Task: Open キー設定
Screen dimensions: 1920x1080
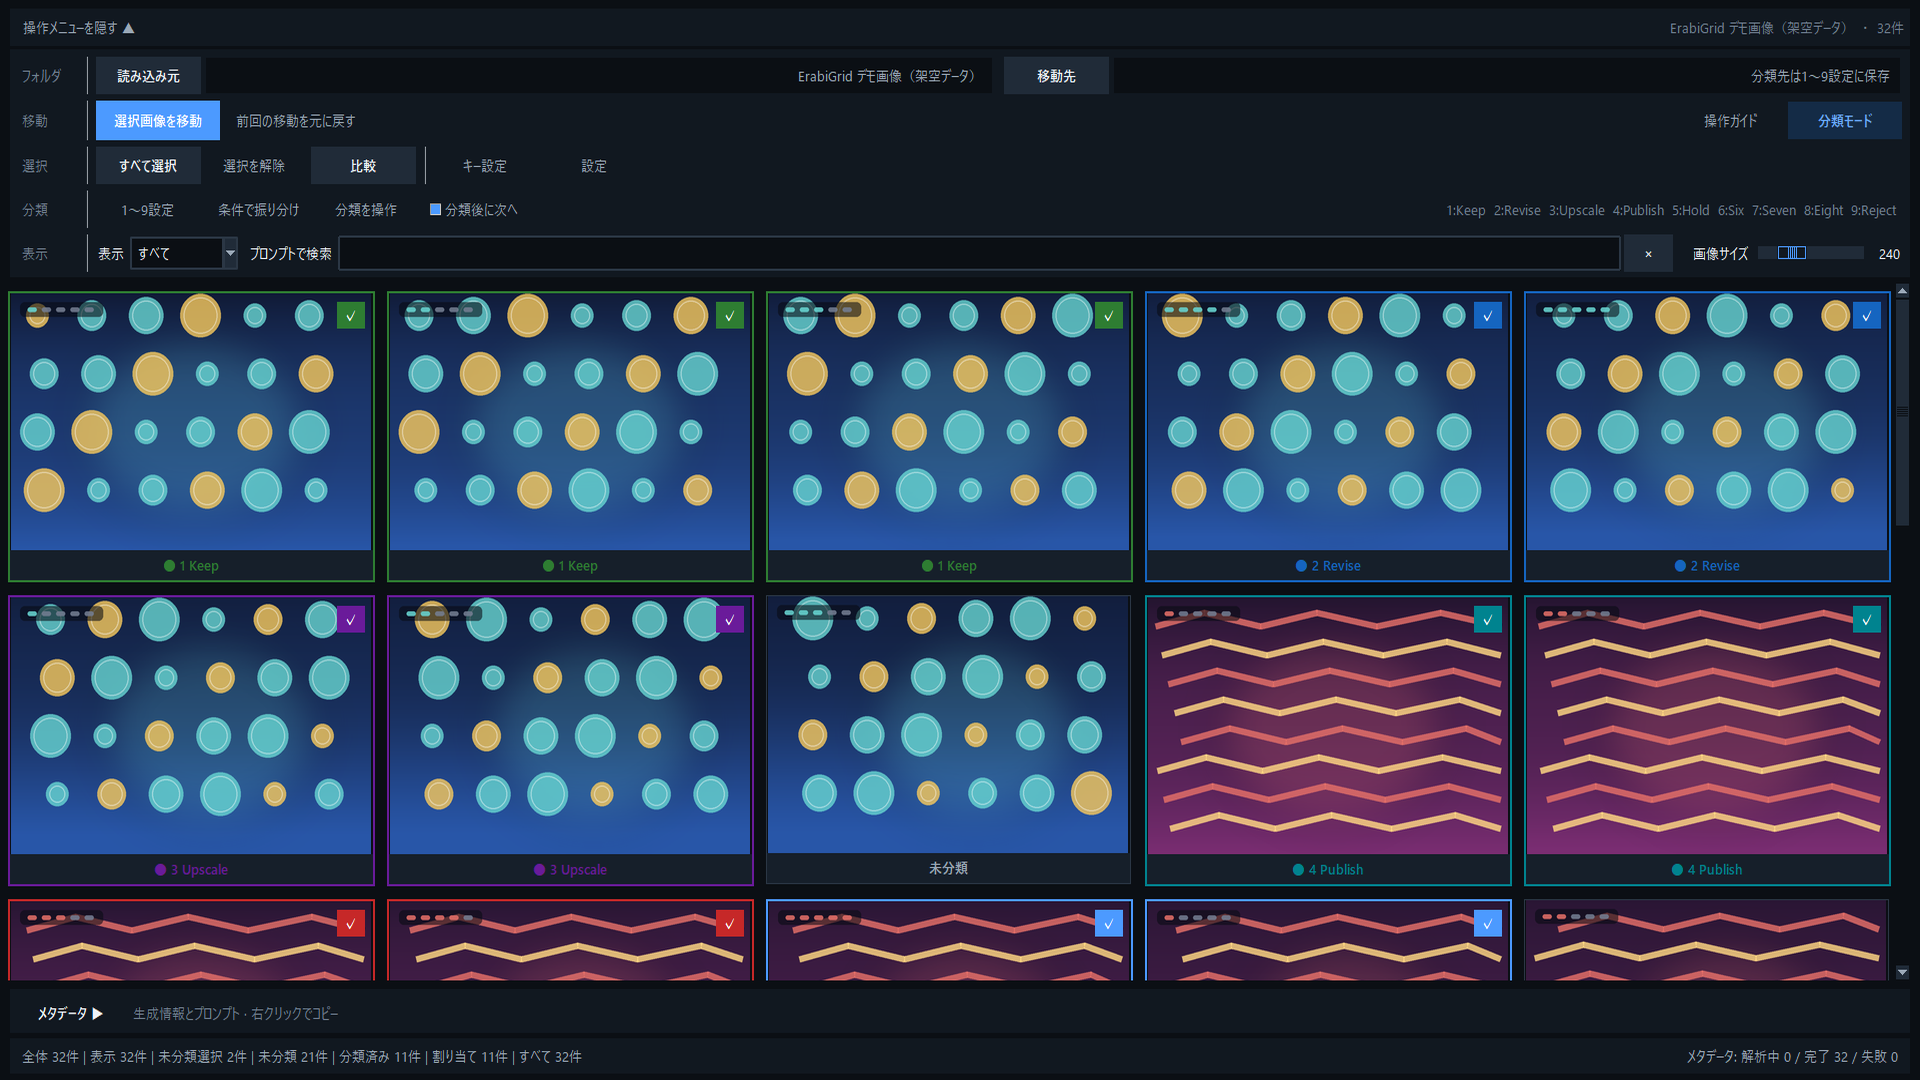Action: click(x=484, y=166)
